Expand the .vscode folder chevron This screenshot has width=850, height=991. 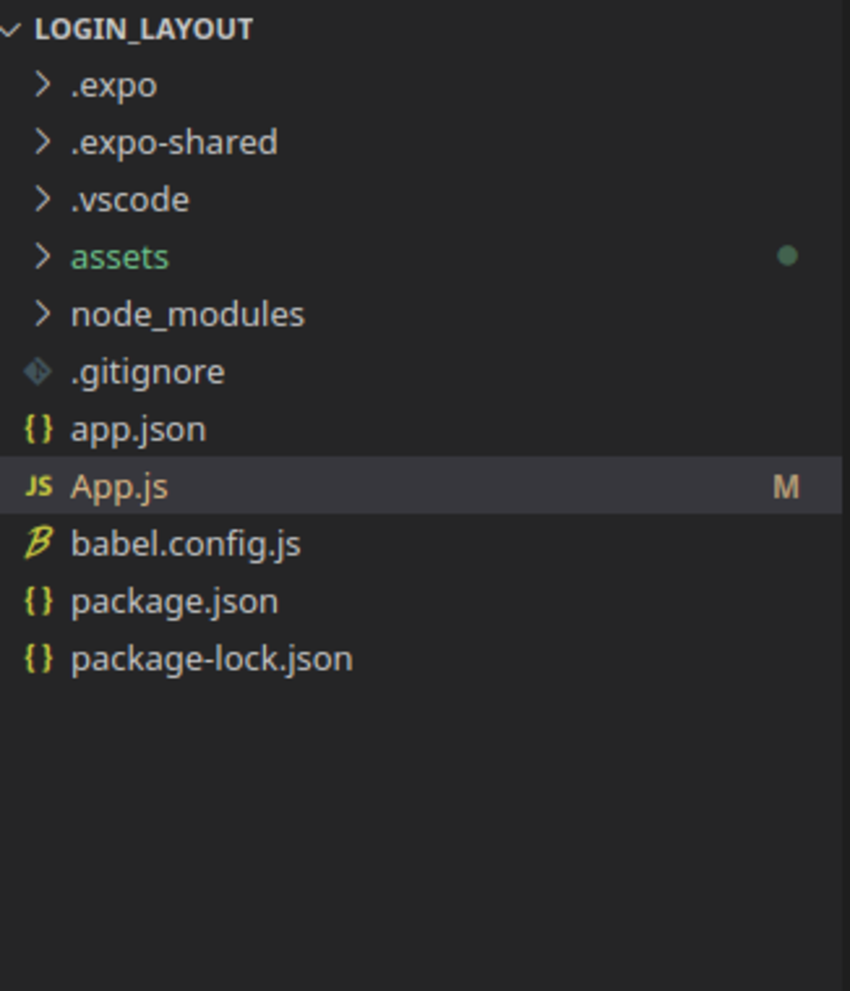coord(42,200)
